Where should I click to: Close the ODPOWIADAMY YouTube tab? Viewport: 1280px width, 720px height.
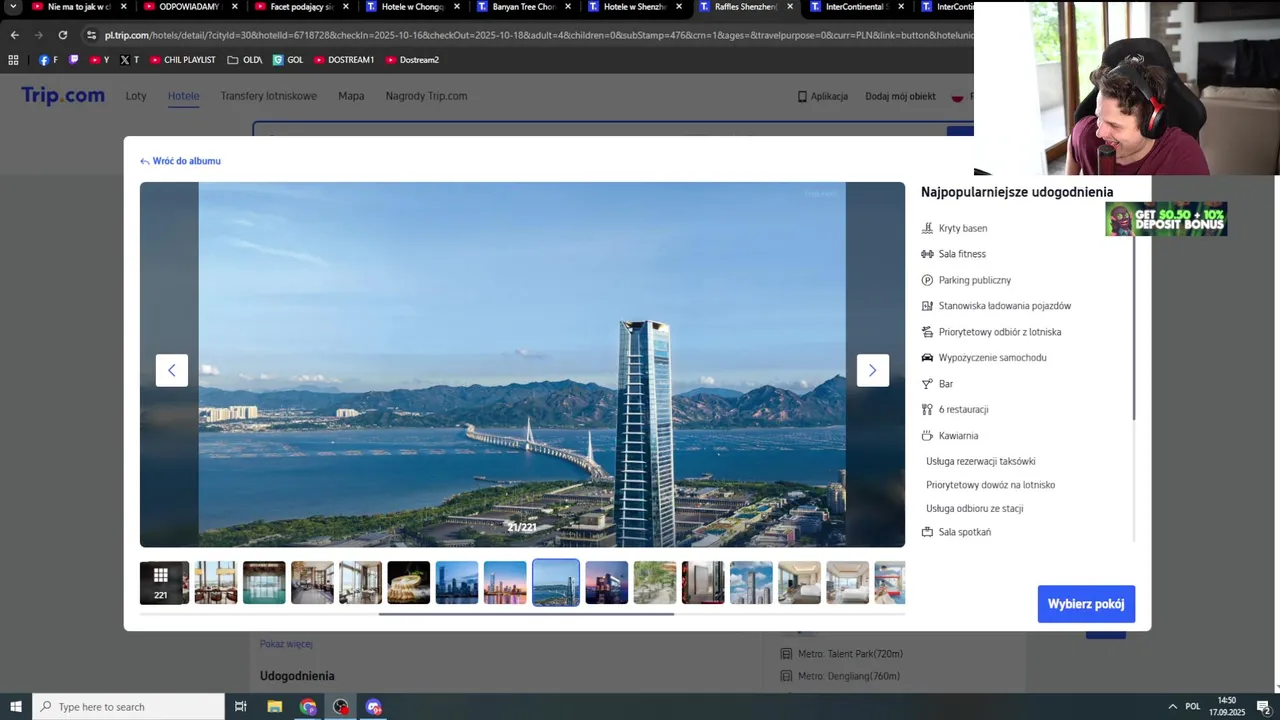(x=235, y=7)
